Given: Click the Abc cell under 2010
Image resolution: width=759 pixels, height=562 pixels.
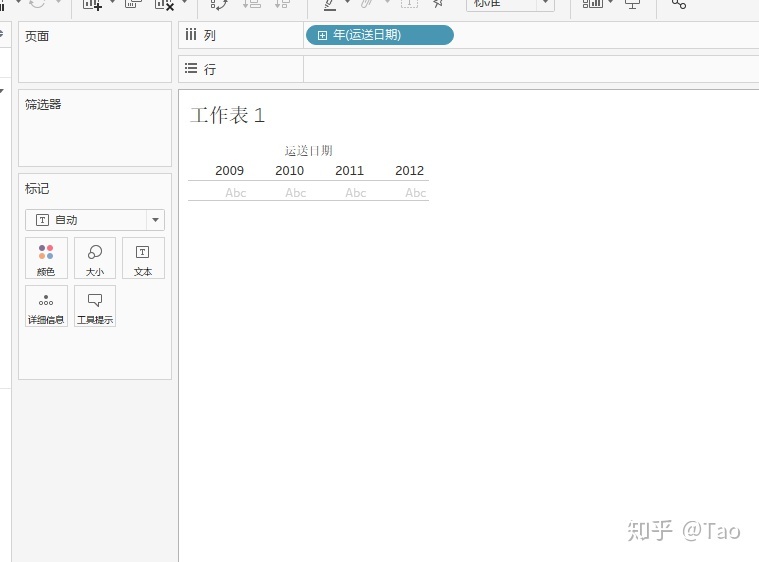Looking at the screenshot, I should coord(296,193).
